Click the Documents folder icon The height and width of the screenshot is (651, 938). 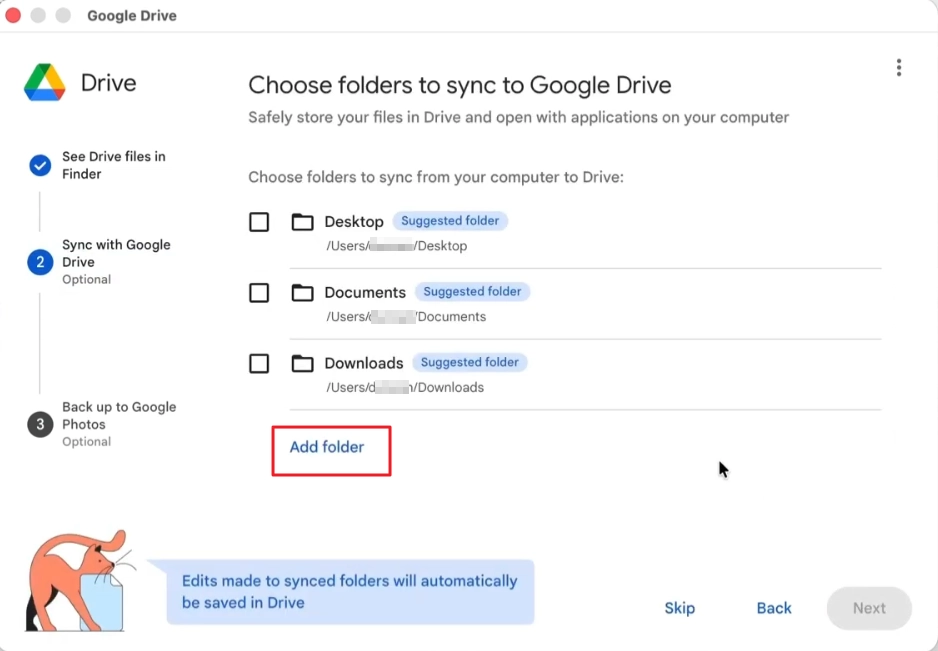click(x=302, y=293)
